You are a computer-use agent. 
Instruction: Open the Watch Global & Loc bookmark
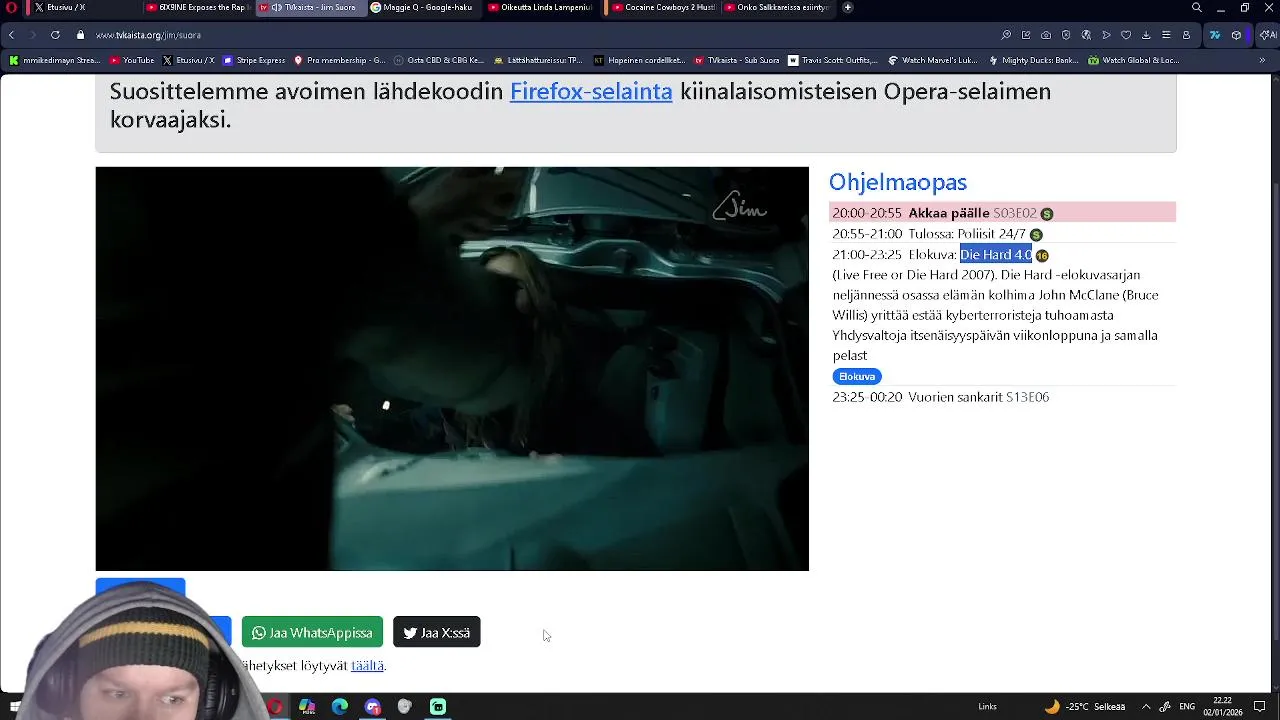tap(1133, 60)
